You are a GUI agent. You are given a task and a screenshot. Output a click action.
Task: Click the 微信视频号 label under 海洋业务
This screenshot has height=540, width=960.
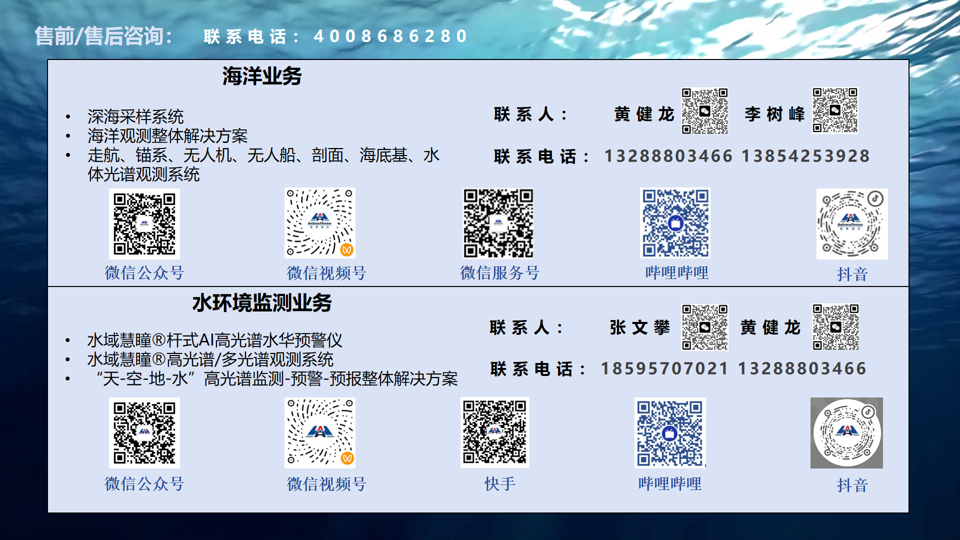[326, 273]
